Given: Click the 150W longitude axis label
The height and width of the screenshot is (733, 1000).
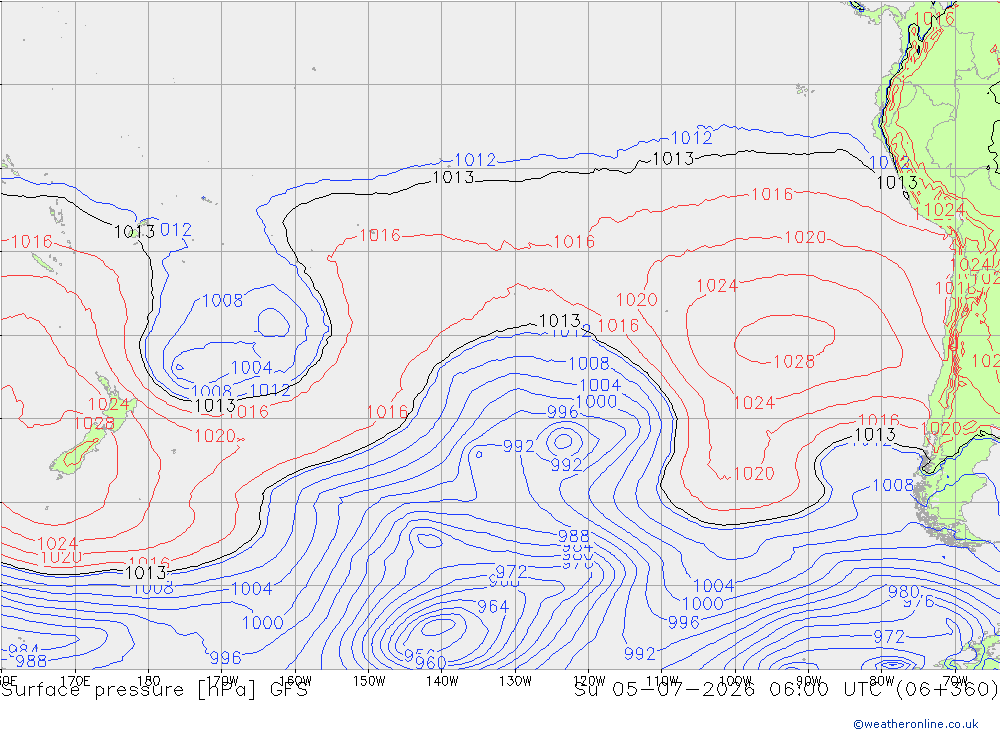Looking at the screenshot, I should 369,681.
